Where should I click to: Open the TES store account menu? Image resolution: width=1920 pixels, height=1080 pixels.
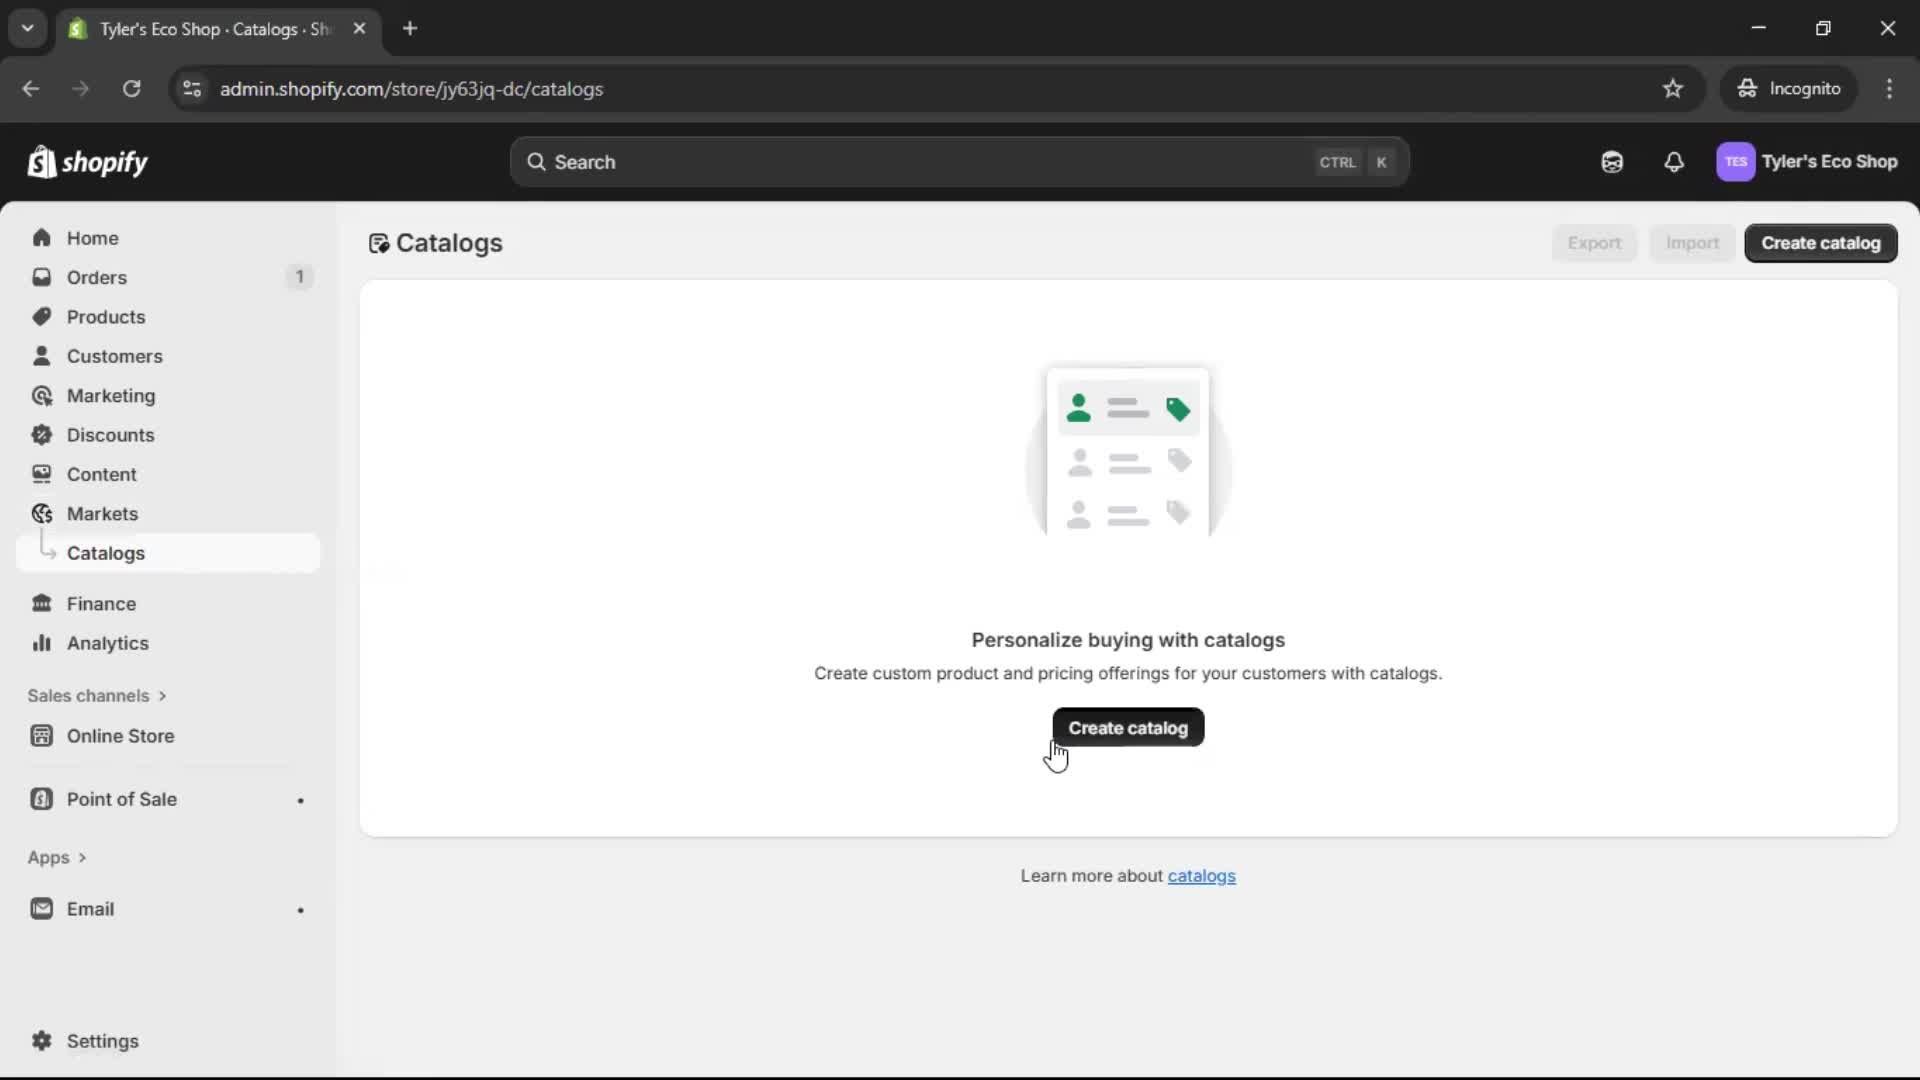click(x=1808, y=161)
